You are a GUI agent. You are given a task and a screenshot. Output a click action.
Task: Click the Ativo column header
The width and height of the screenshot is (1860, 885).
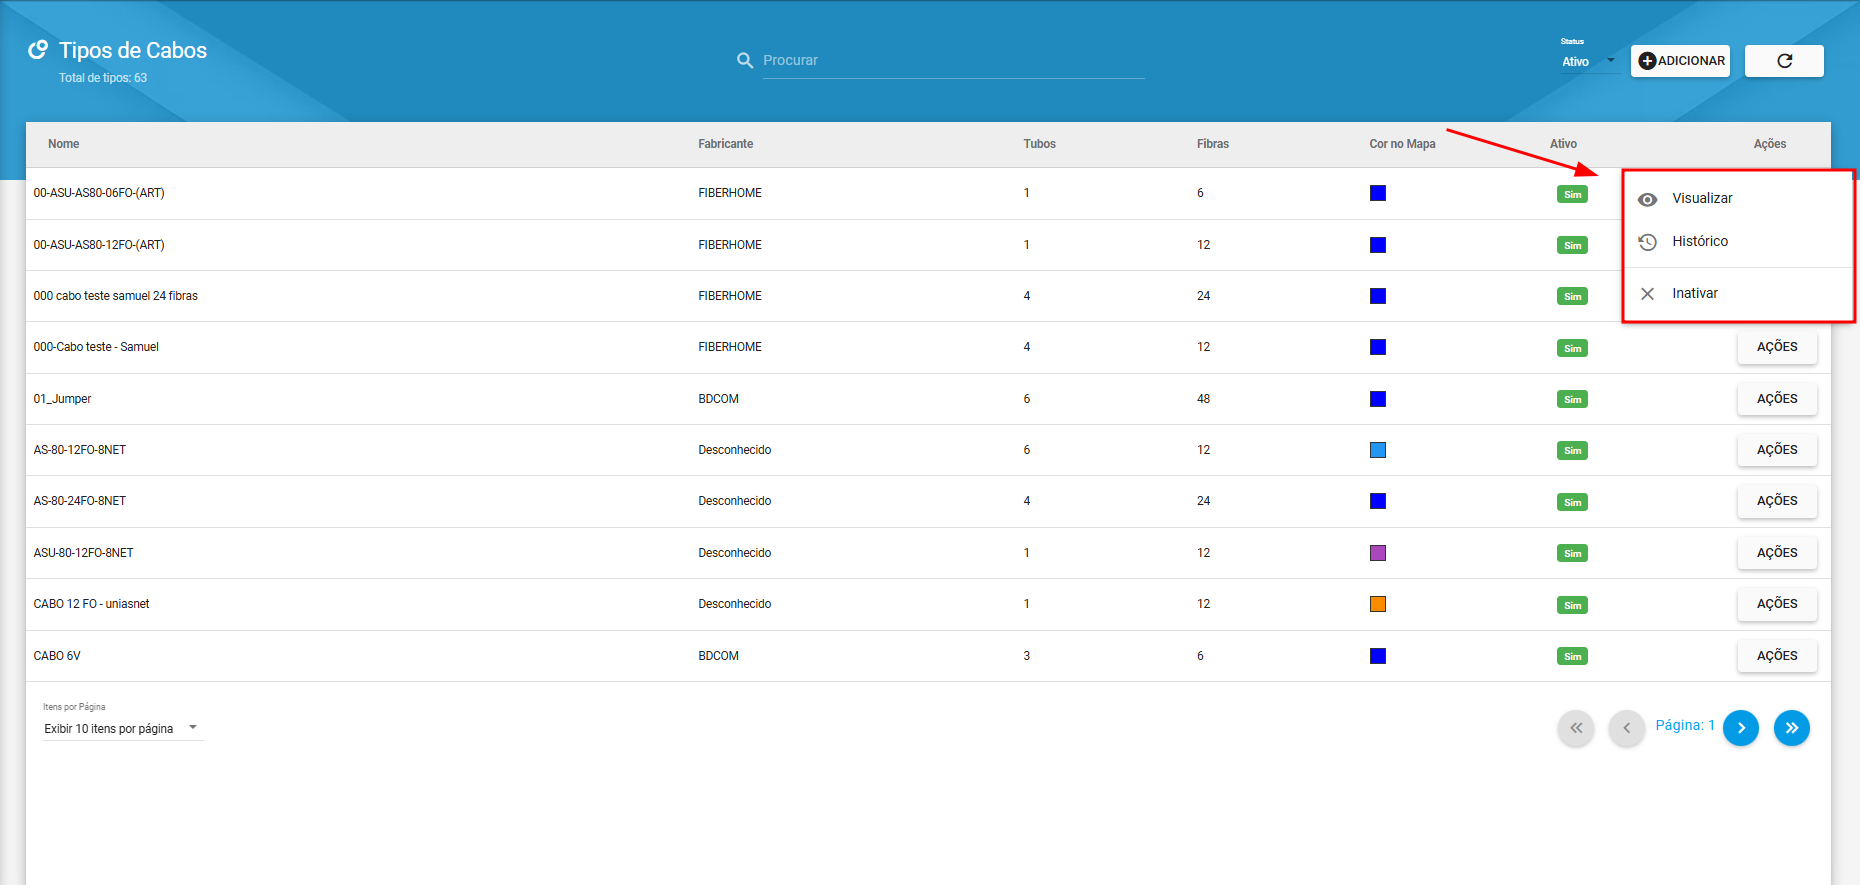click(x=1563, y=144)
